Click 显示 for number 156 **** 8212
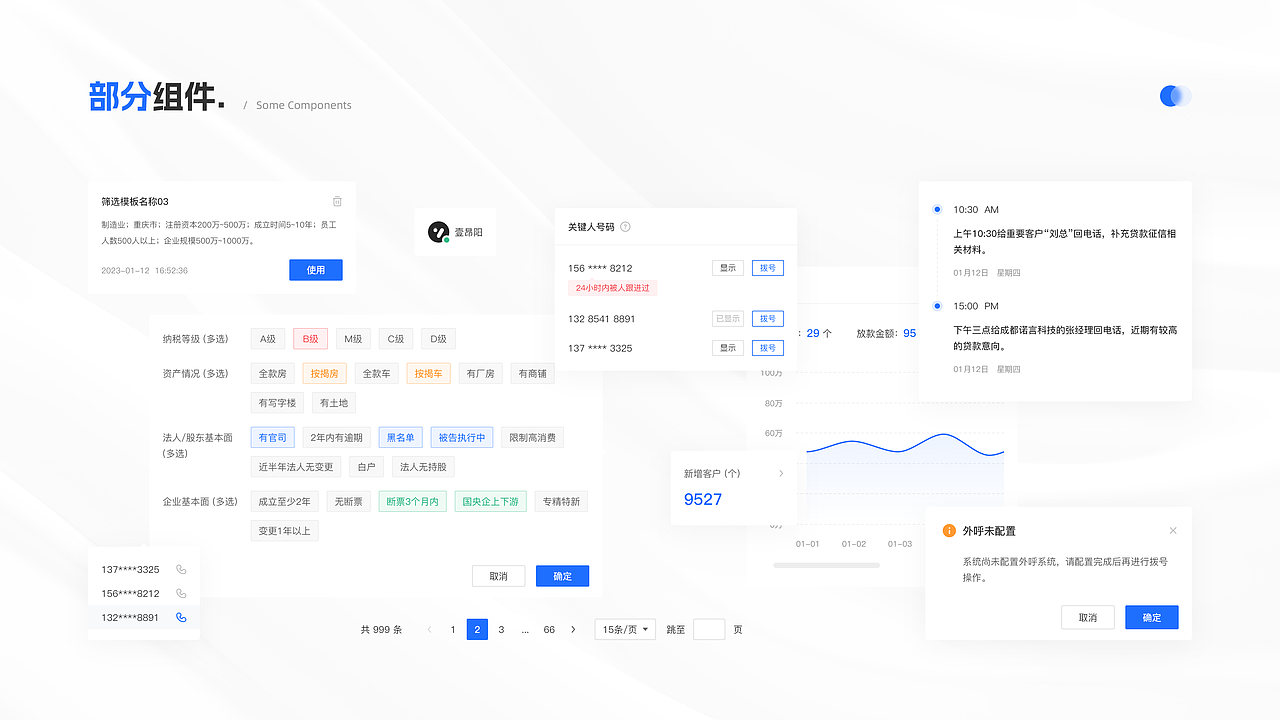 click(x=728, y=268)
